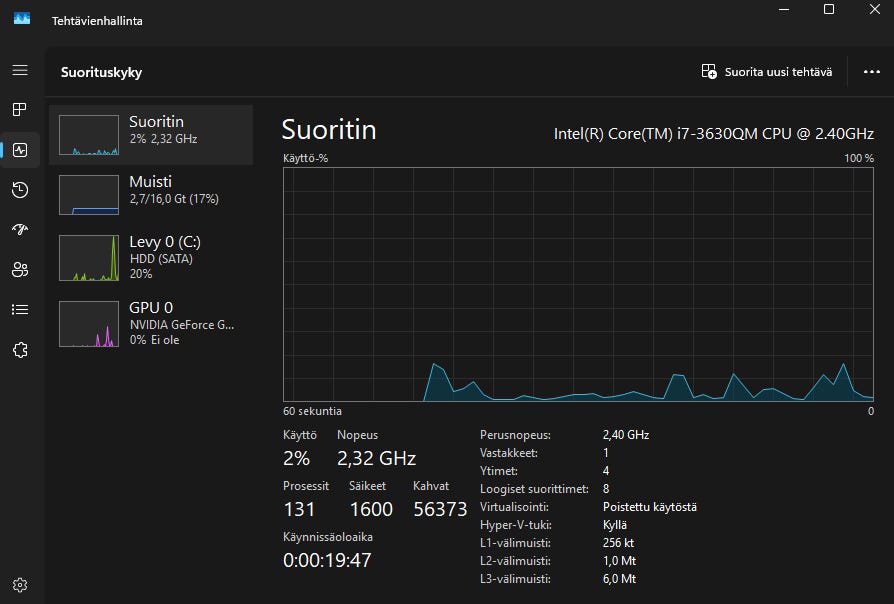The height and width of the screenshot is (604, 894).
Task: Click the process count '131'
Action: point(299,509)
